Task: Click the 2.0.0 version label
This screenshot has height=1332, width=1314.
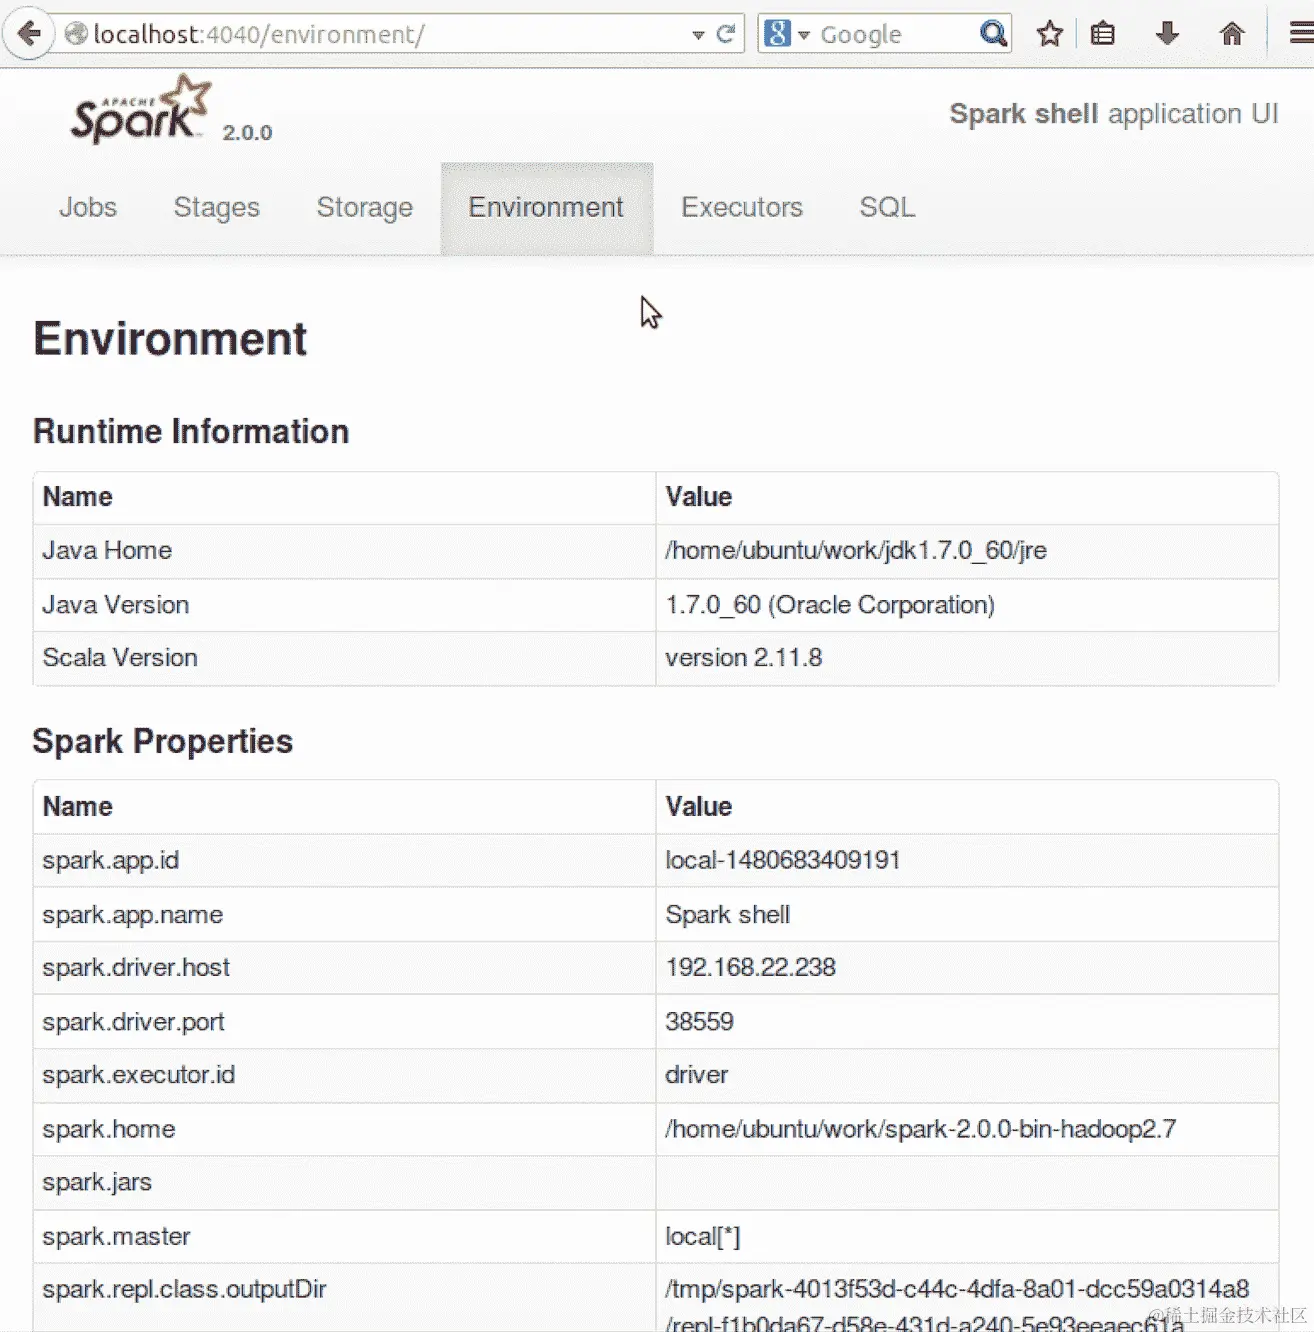Action: [247, 133]
